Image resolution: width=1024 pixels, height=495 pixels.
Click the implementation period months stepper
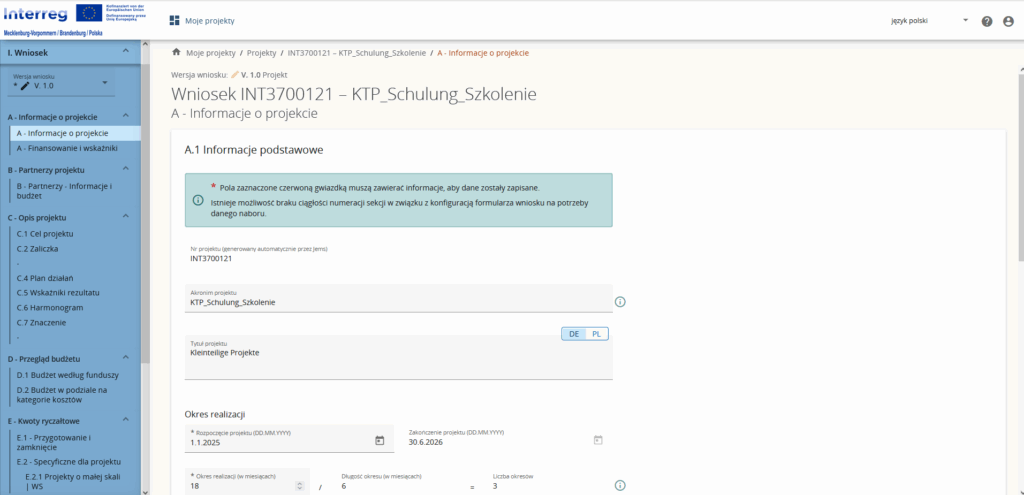tap(298, 486)
